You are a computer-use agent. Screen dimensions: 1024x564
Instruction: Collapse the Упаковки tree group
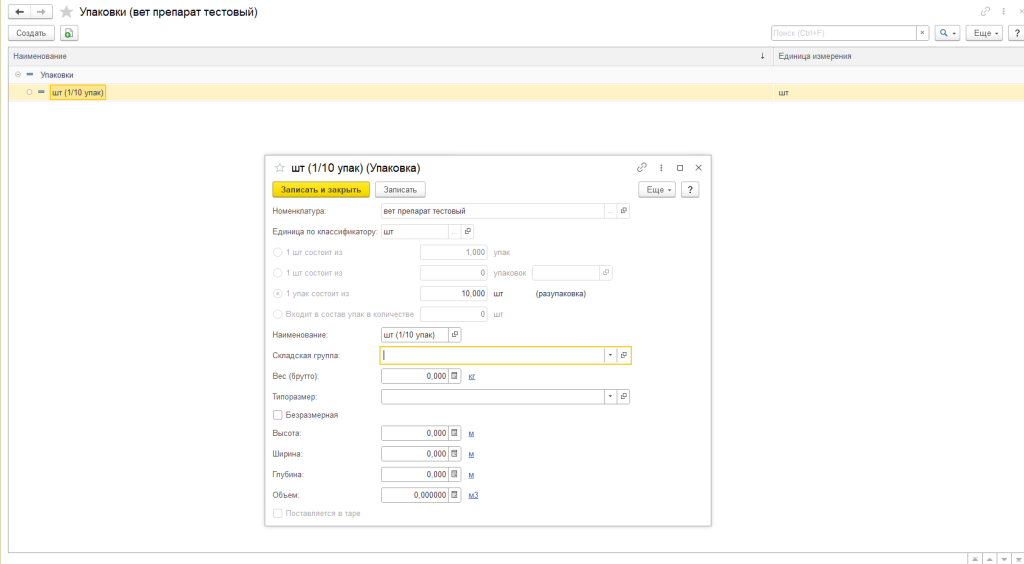[17, 75]
